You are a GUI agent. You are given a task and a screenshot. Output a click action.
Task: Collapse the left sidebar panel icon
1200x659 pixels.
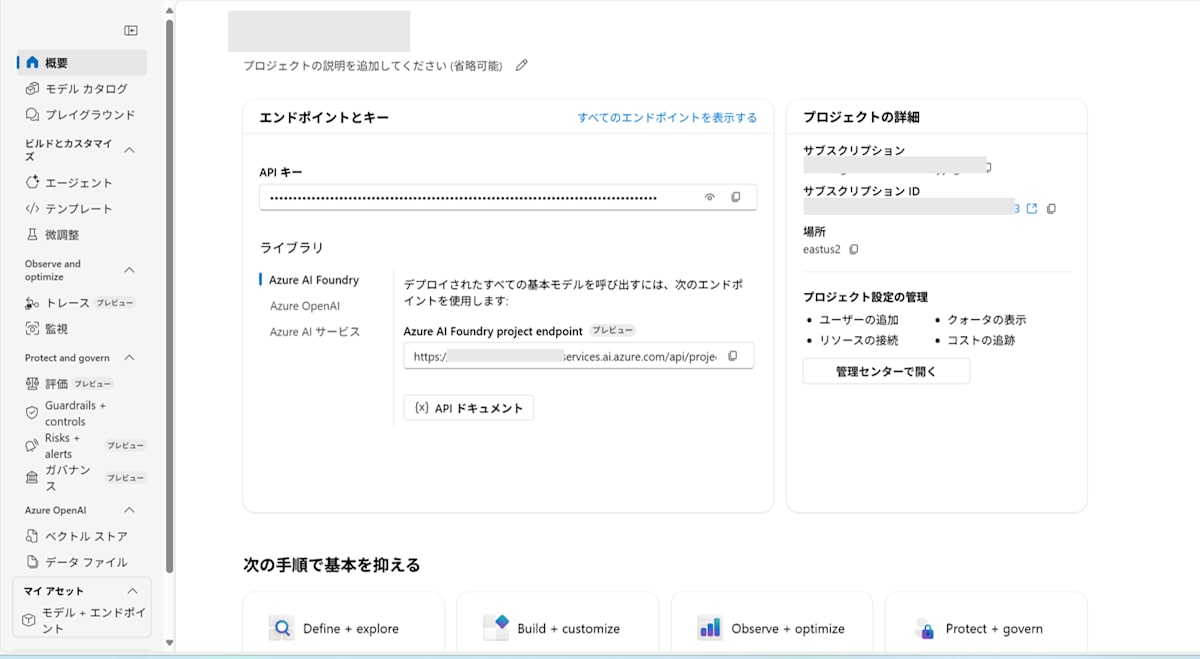click(x=131, y=31)
